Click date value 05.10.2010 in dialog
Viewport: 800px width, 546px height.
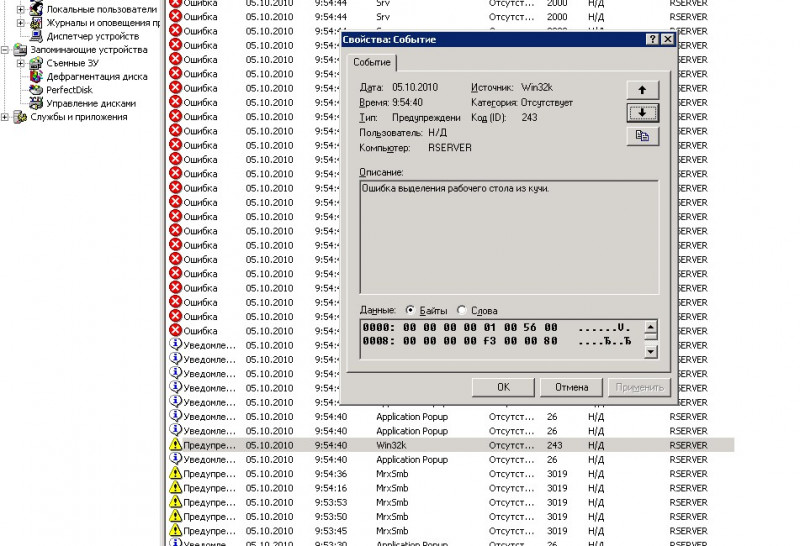click(x=415, y=87)
